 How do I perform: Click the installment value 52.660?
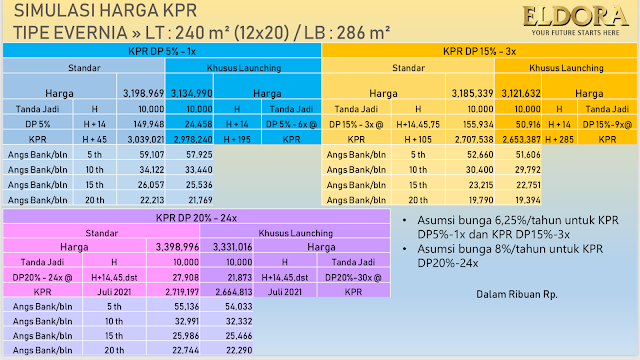480,155
